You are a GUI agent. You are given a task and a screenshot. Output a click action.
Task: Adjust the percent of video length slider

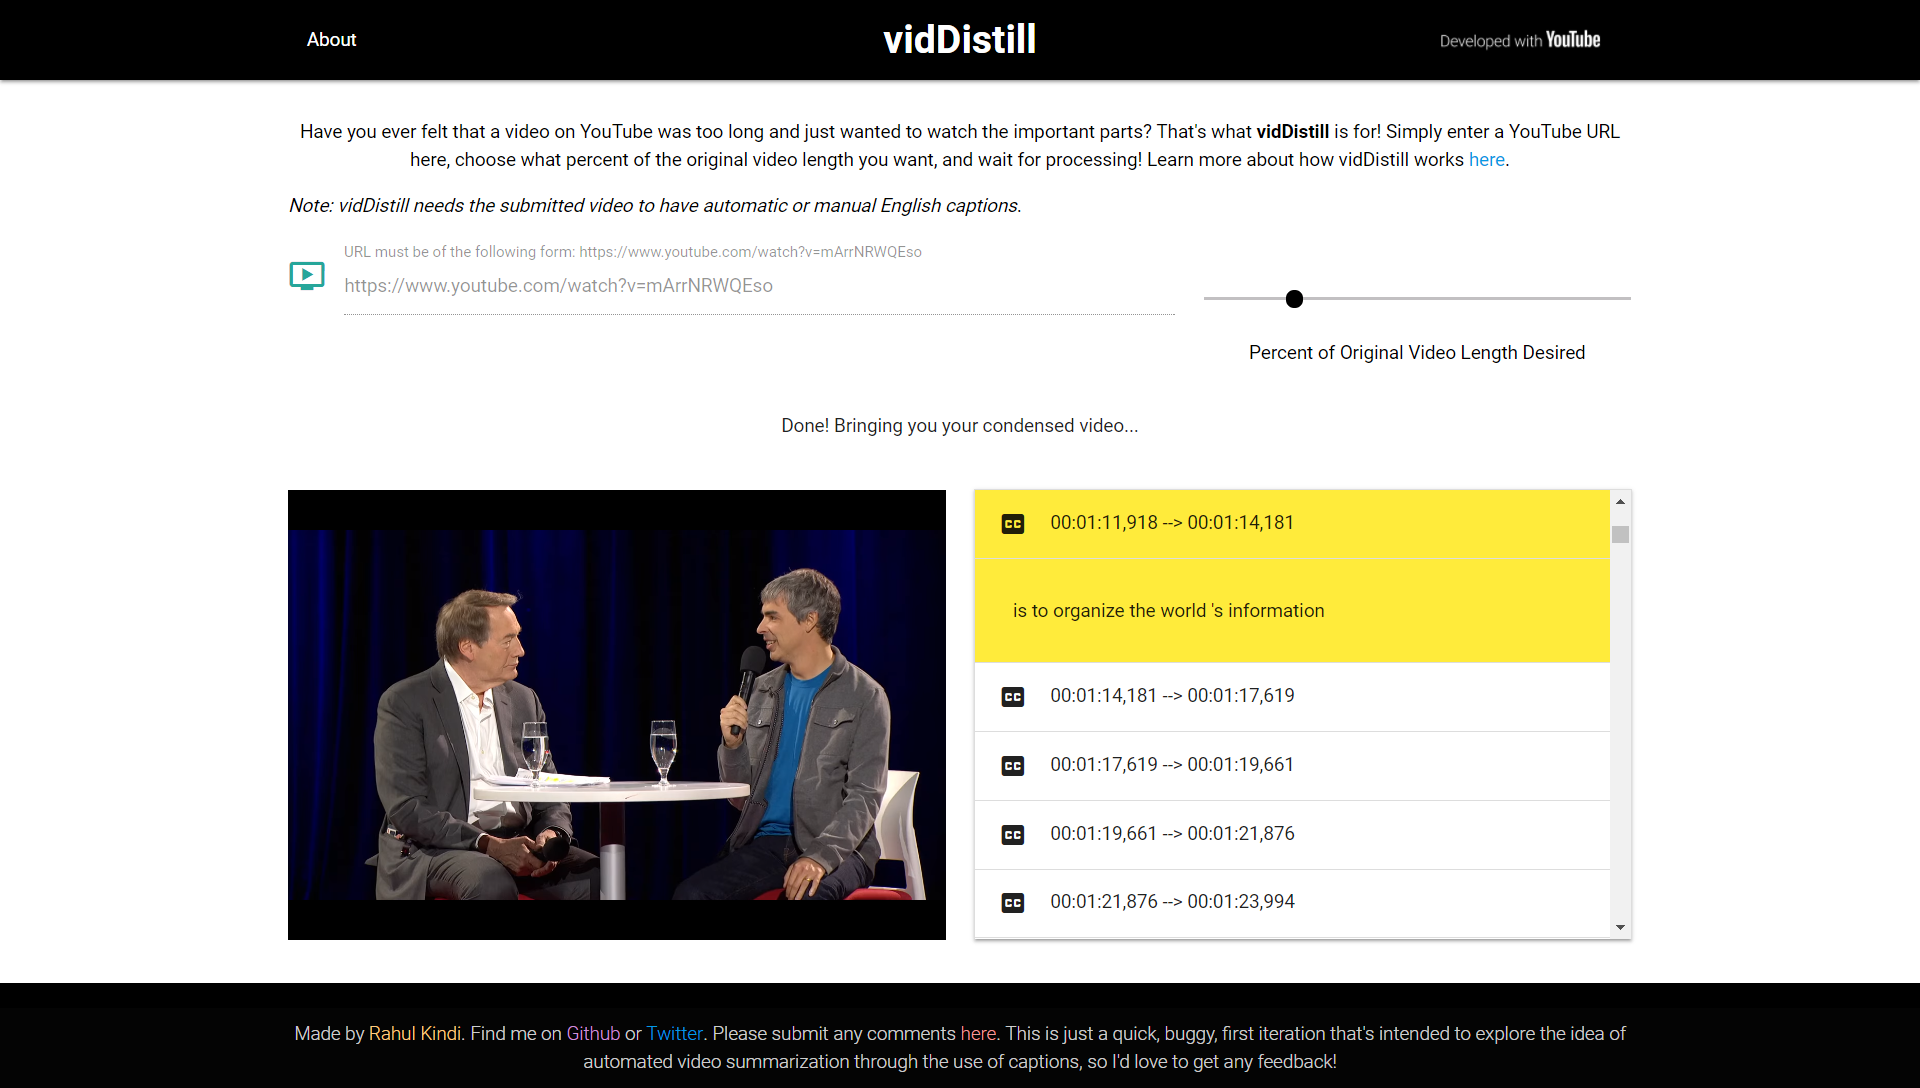1295,299
